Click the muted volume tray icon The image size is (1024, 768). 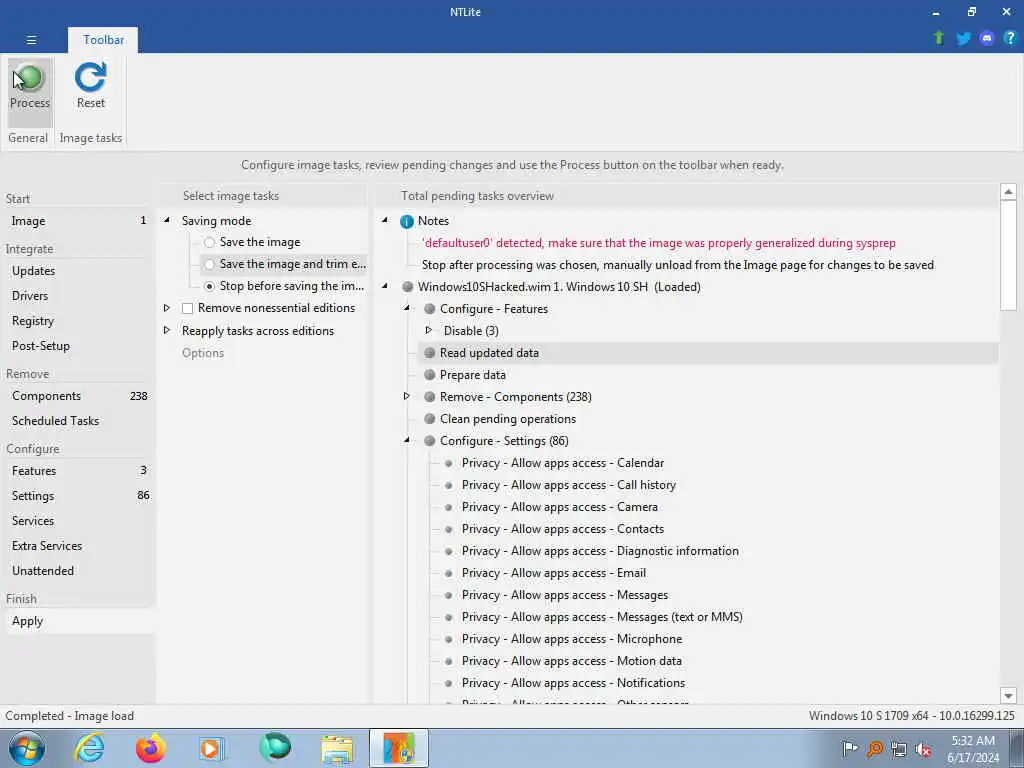click(x=923, y=749)
